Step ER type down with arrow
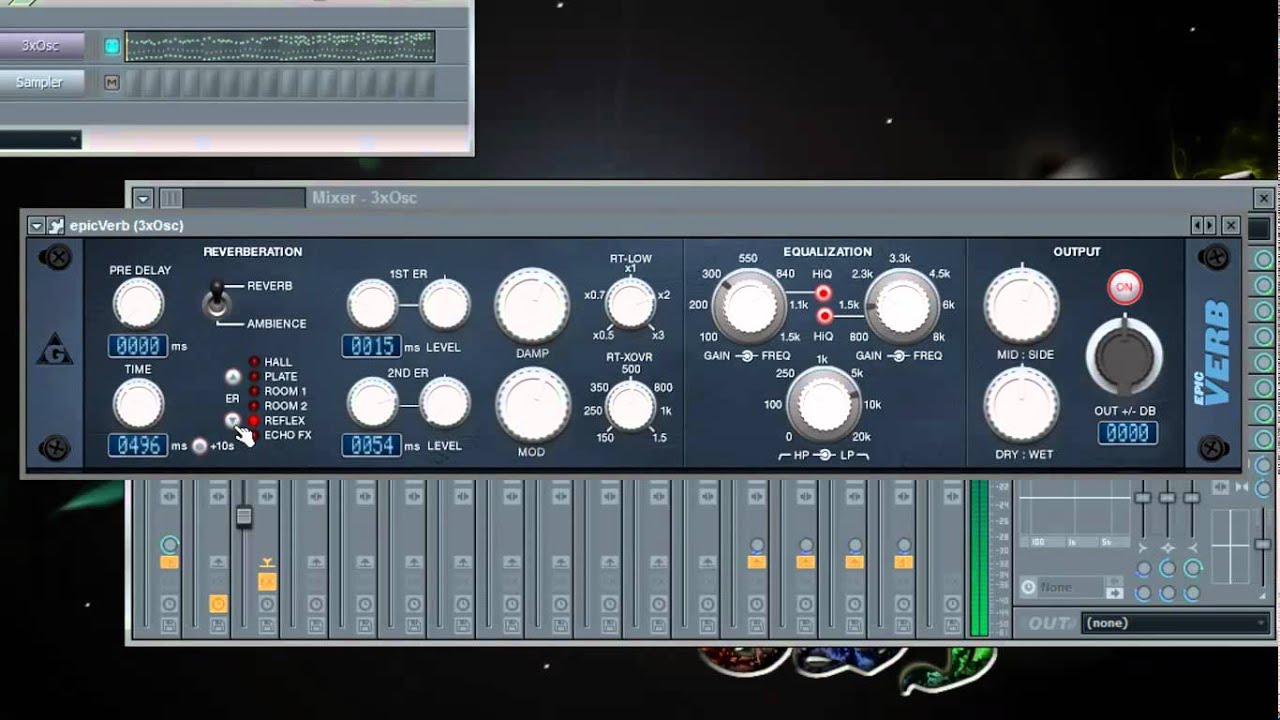 coord(233,420)
